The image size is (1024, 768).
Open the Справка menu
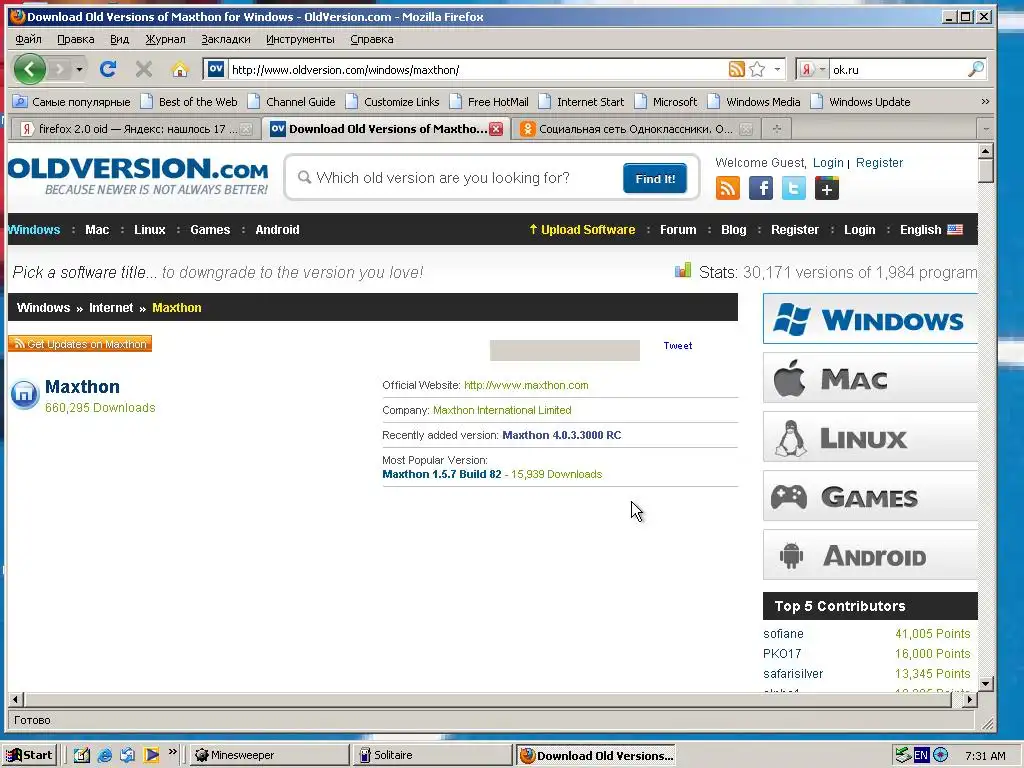point(372,39)
